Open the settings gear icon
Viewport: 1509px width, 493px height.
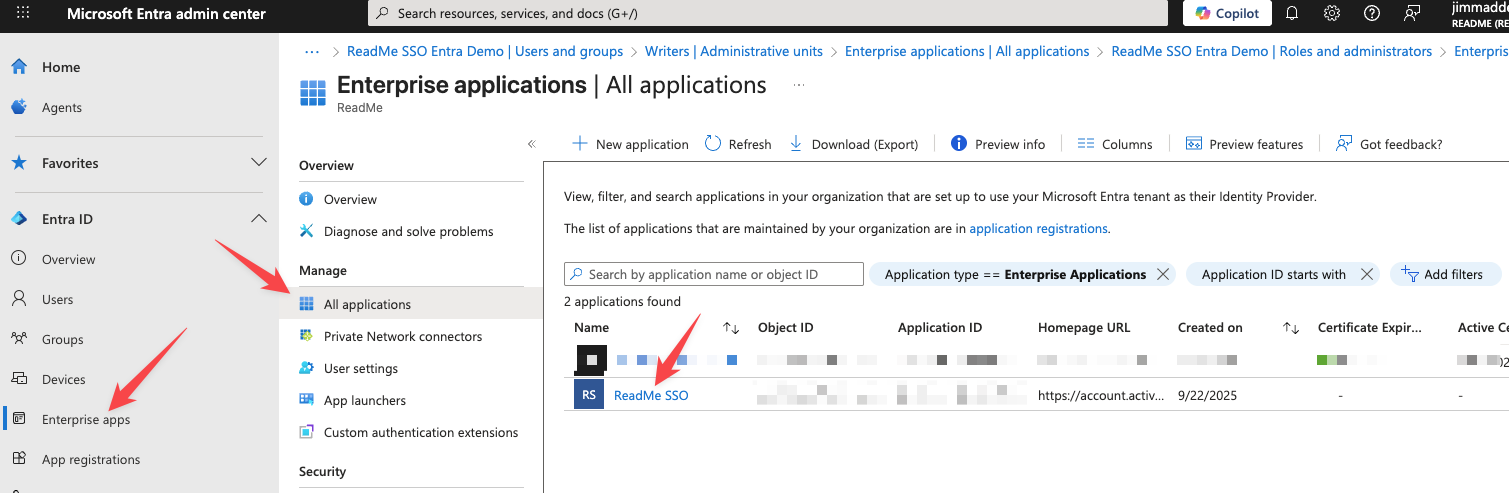click(x=1332, y=14)
